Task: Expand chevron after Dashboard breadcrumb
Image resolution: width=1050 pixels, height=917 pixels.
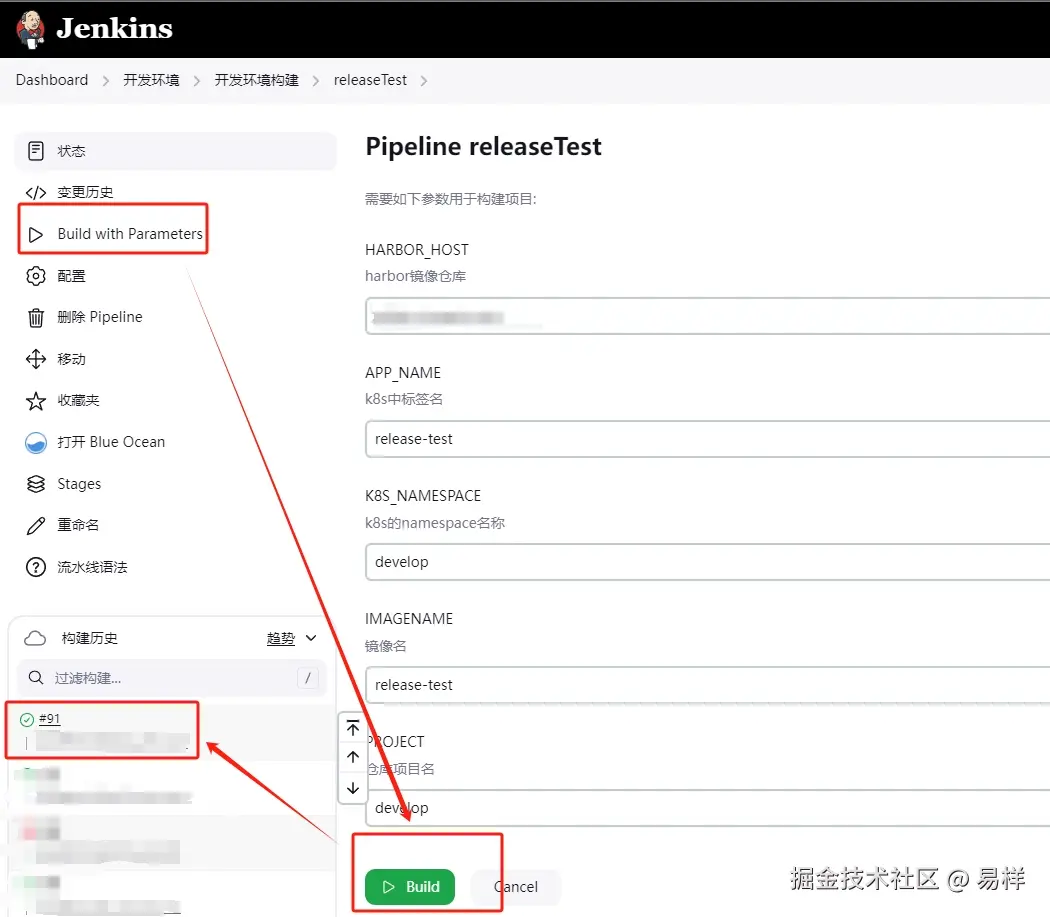Action: (106, 81)
